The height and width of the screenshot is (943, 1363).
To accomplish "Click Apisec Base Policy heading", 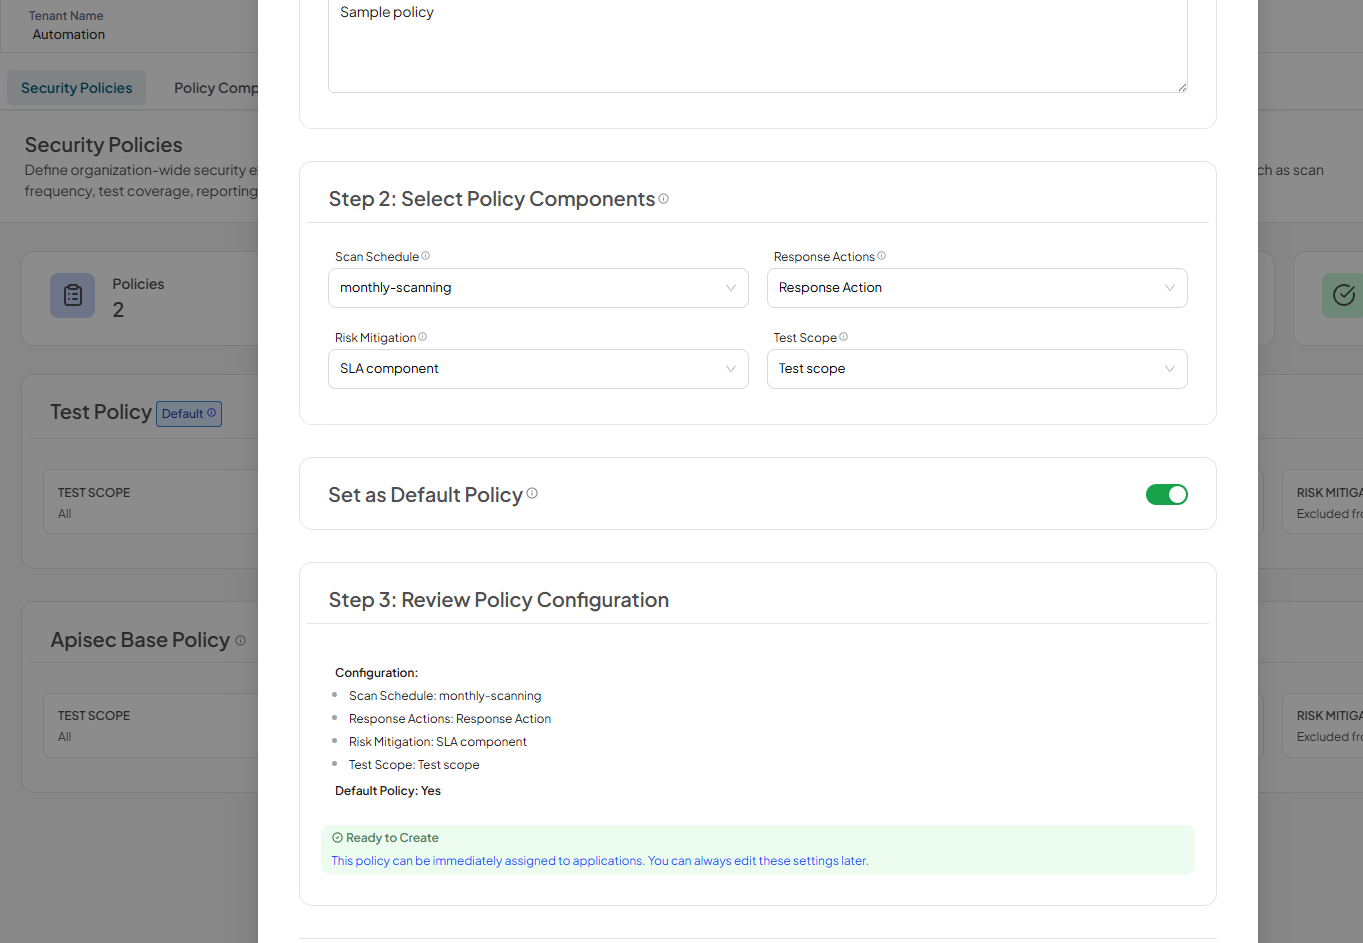I will coord(140,640).
